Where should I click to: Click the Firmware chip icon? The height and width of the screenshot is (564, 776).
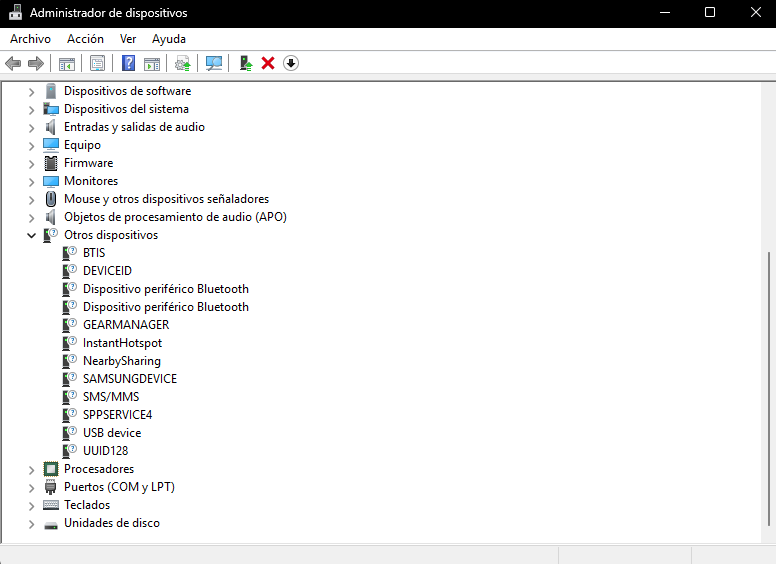coord(50,163)
